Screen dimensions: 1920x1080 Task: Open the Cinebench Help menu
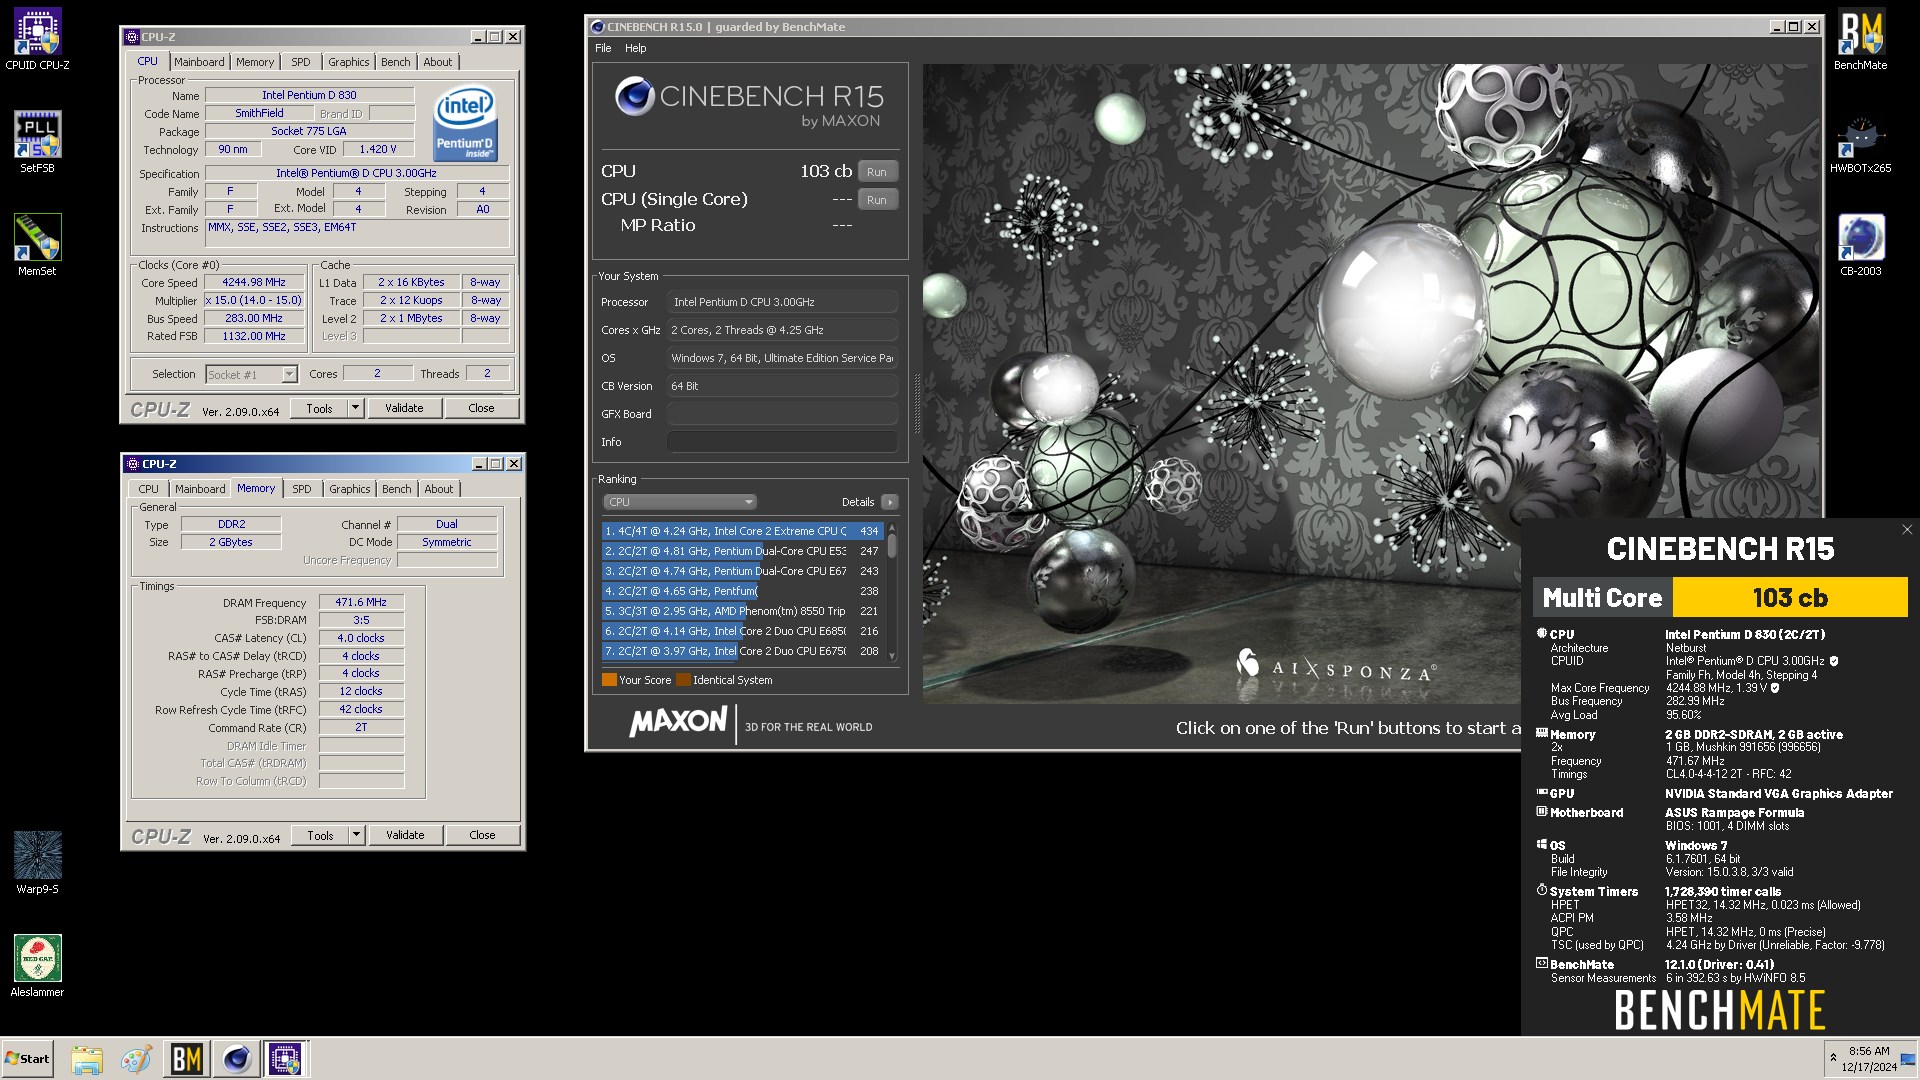tap(636, 48)
